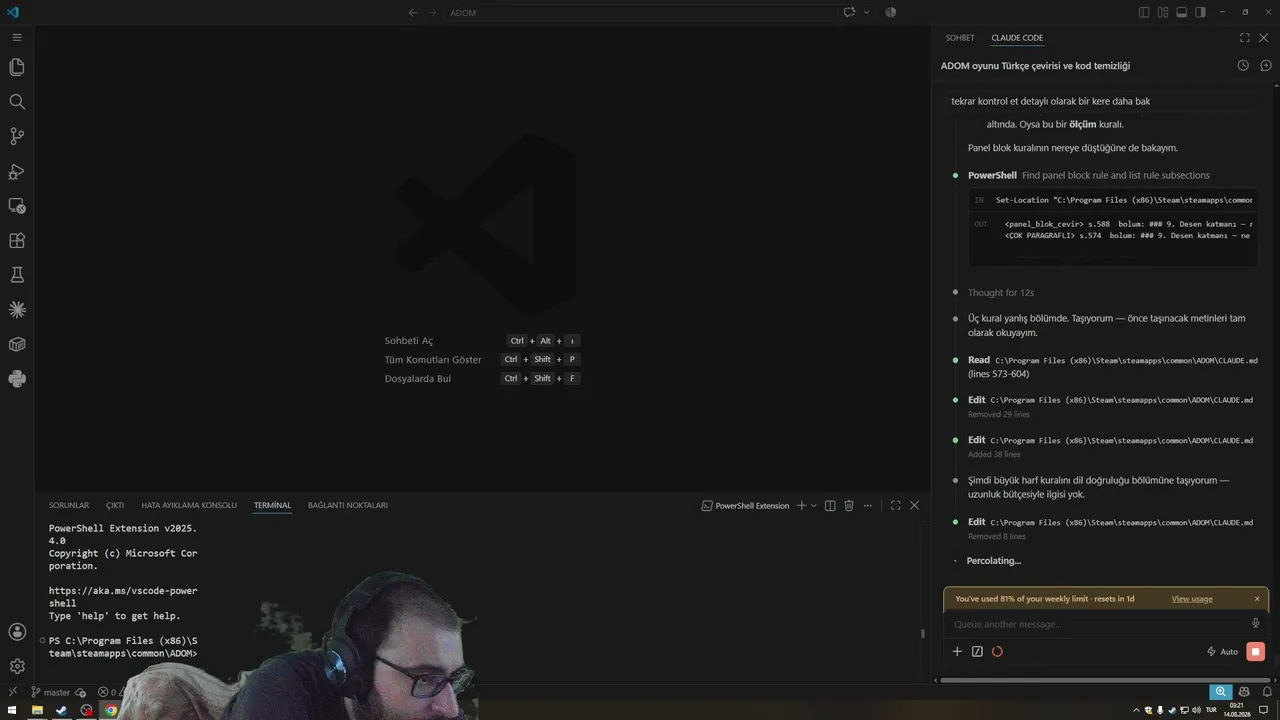Image resolution: width=1280 pixels, height=720 pixels.
Task: Open the Remote Explorer view
Action: [x=17, y=206]
